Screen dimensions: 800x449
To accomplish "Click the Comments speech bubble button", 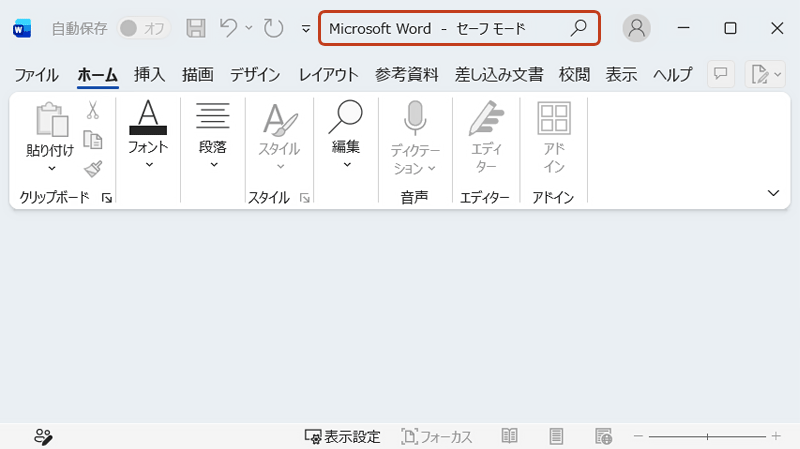I will [720, 74].
